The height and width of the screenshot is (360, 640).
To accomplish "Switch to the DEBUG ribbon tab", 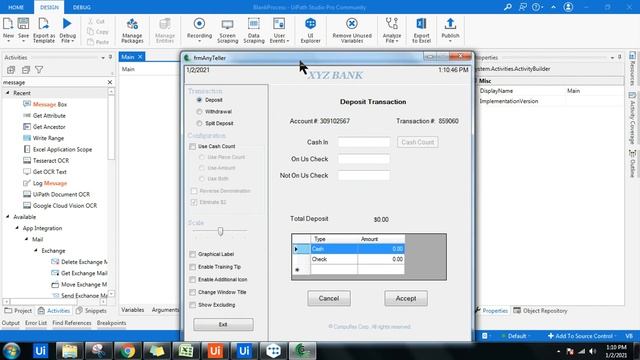I will [82, 7].
